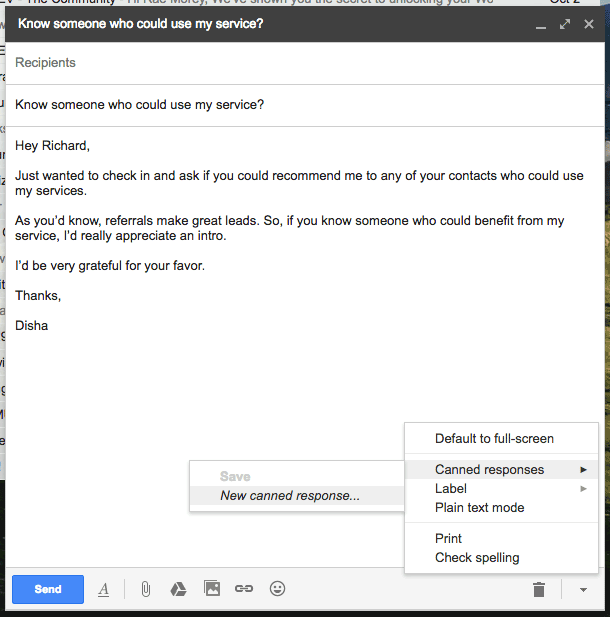
Task: Attach files using the paperclip icon
Action: (x=145, y=589)
